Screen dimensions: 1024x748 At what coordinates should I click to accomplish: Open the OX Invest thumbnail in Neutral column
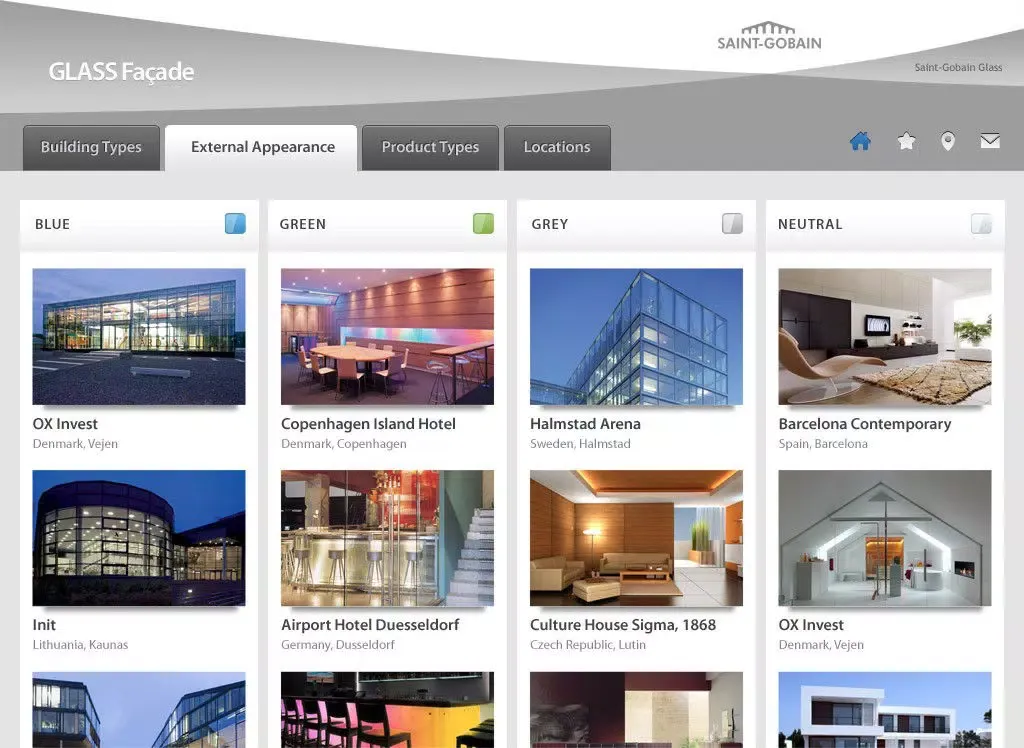[x=885, y=538]
